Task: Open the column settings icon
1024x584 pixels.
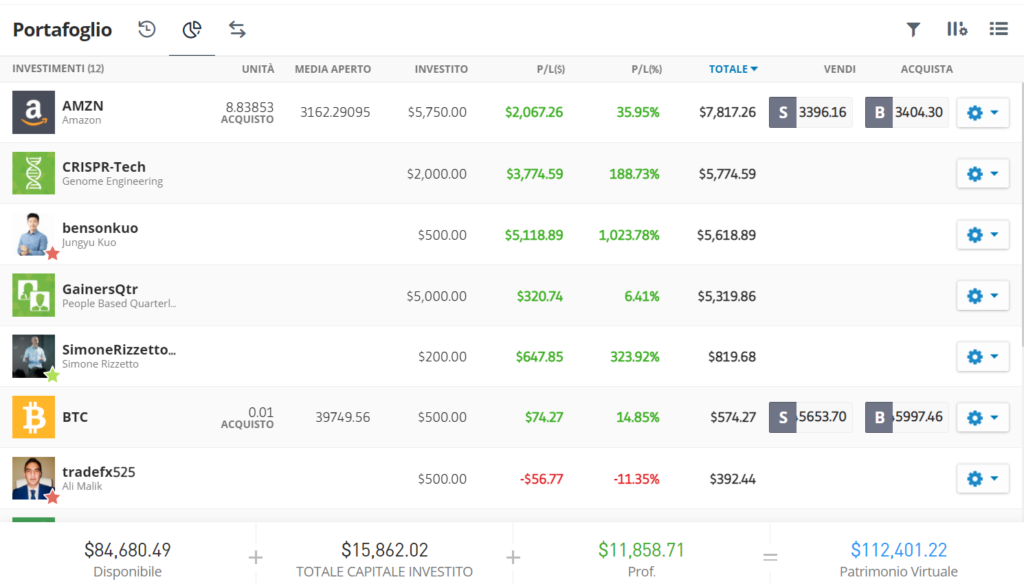Action: pyautogui.click(x=957, y=29)
